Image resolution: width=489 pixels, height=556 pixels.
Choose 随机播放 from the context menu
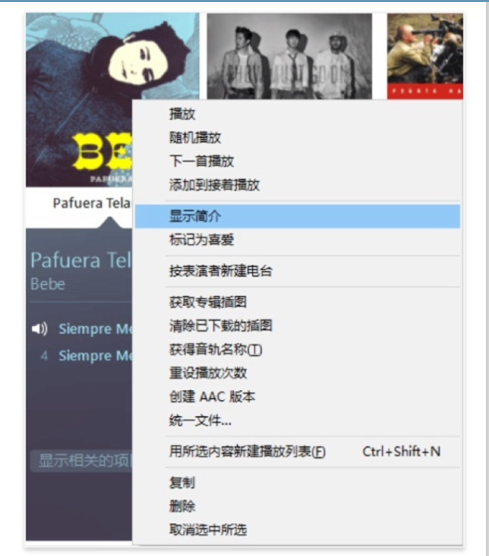[298, 138]
